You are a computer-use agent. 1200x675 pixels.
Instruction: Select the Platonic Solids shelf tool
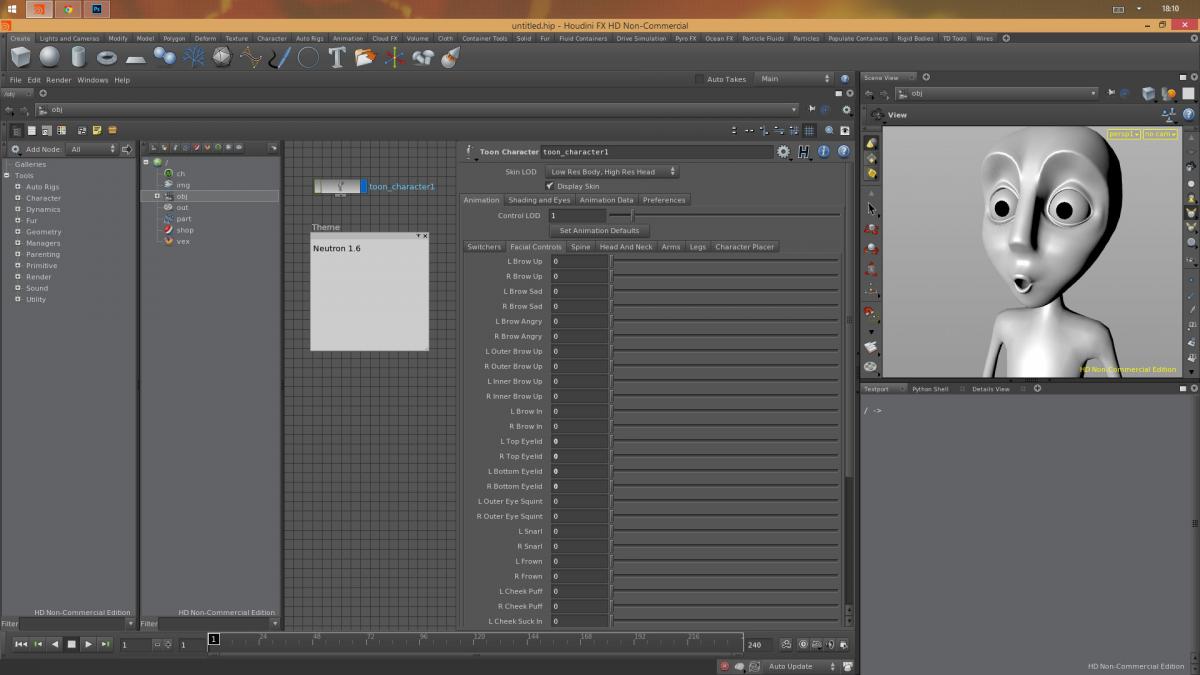pos(222,57)
